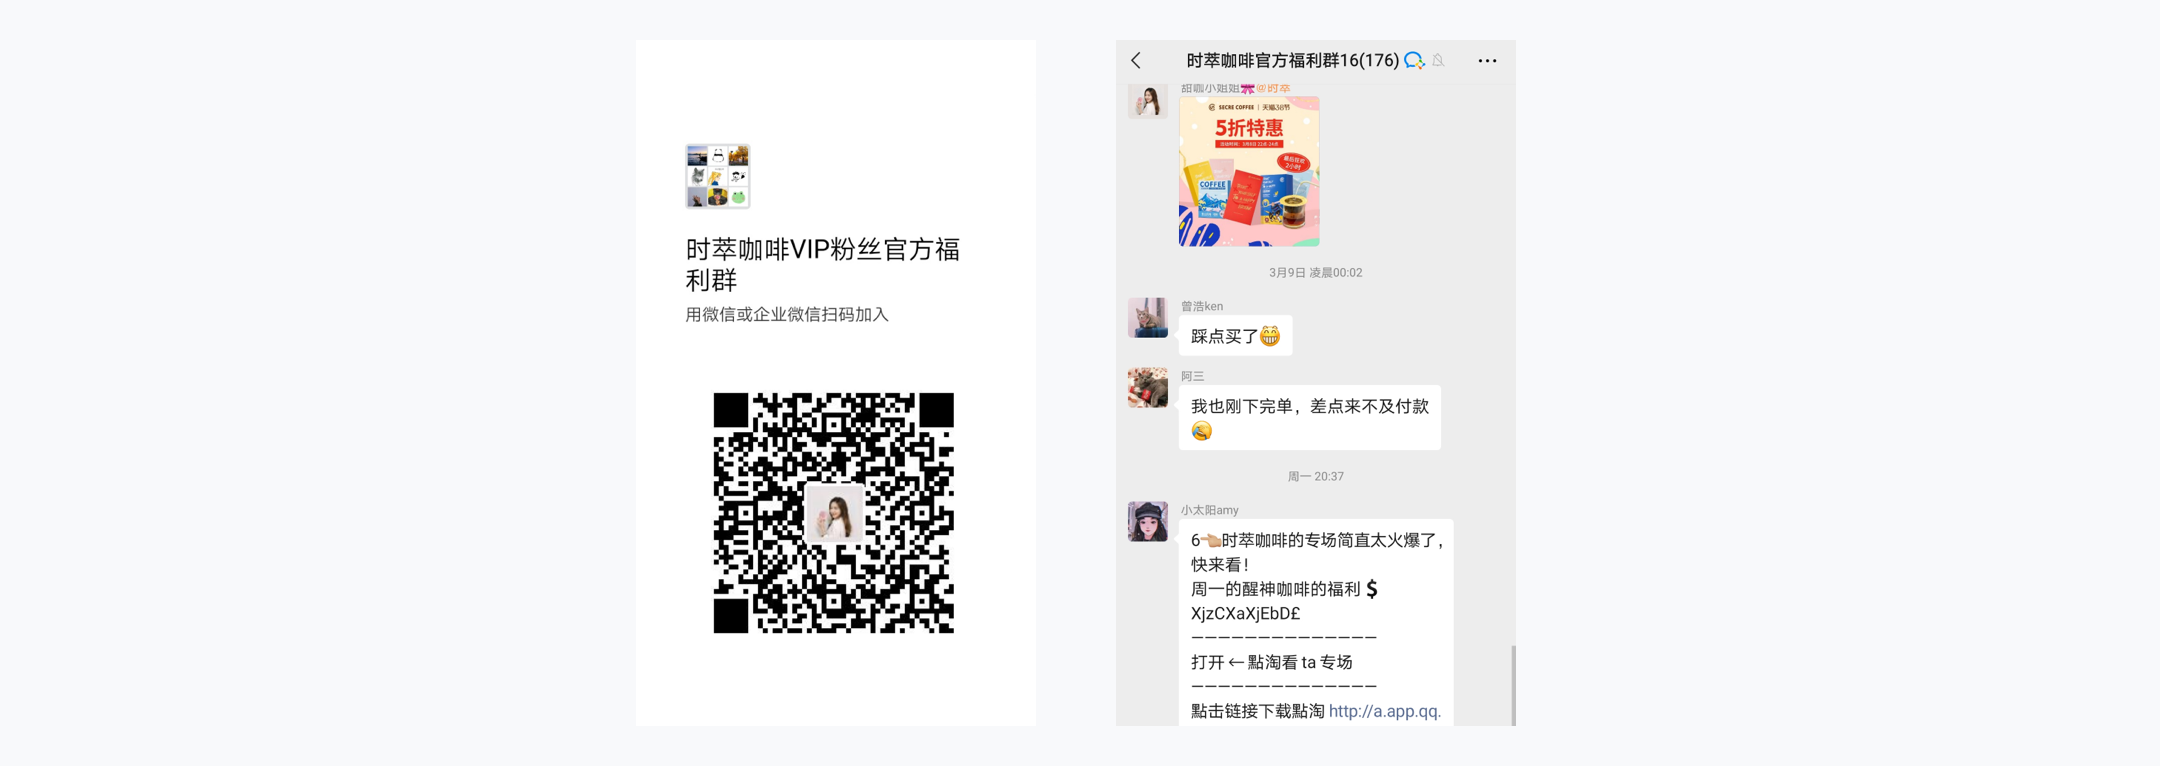
Task: Tap 小太阳amy's avatar
Action: coord(1148,521)
